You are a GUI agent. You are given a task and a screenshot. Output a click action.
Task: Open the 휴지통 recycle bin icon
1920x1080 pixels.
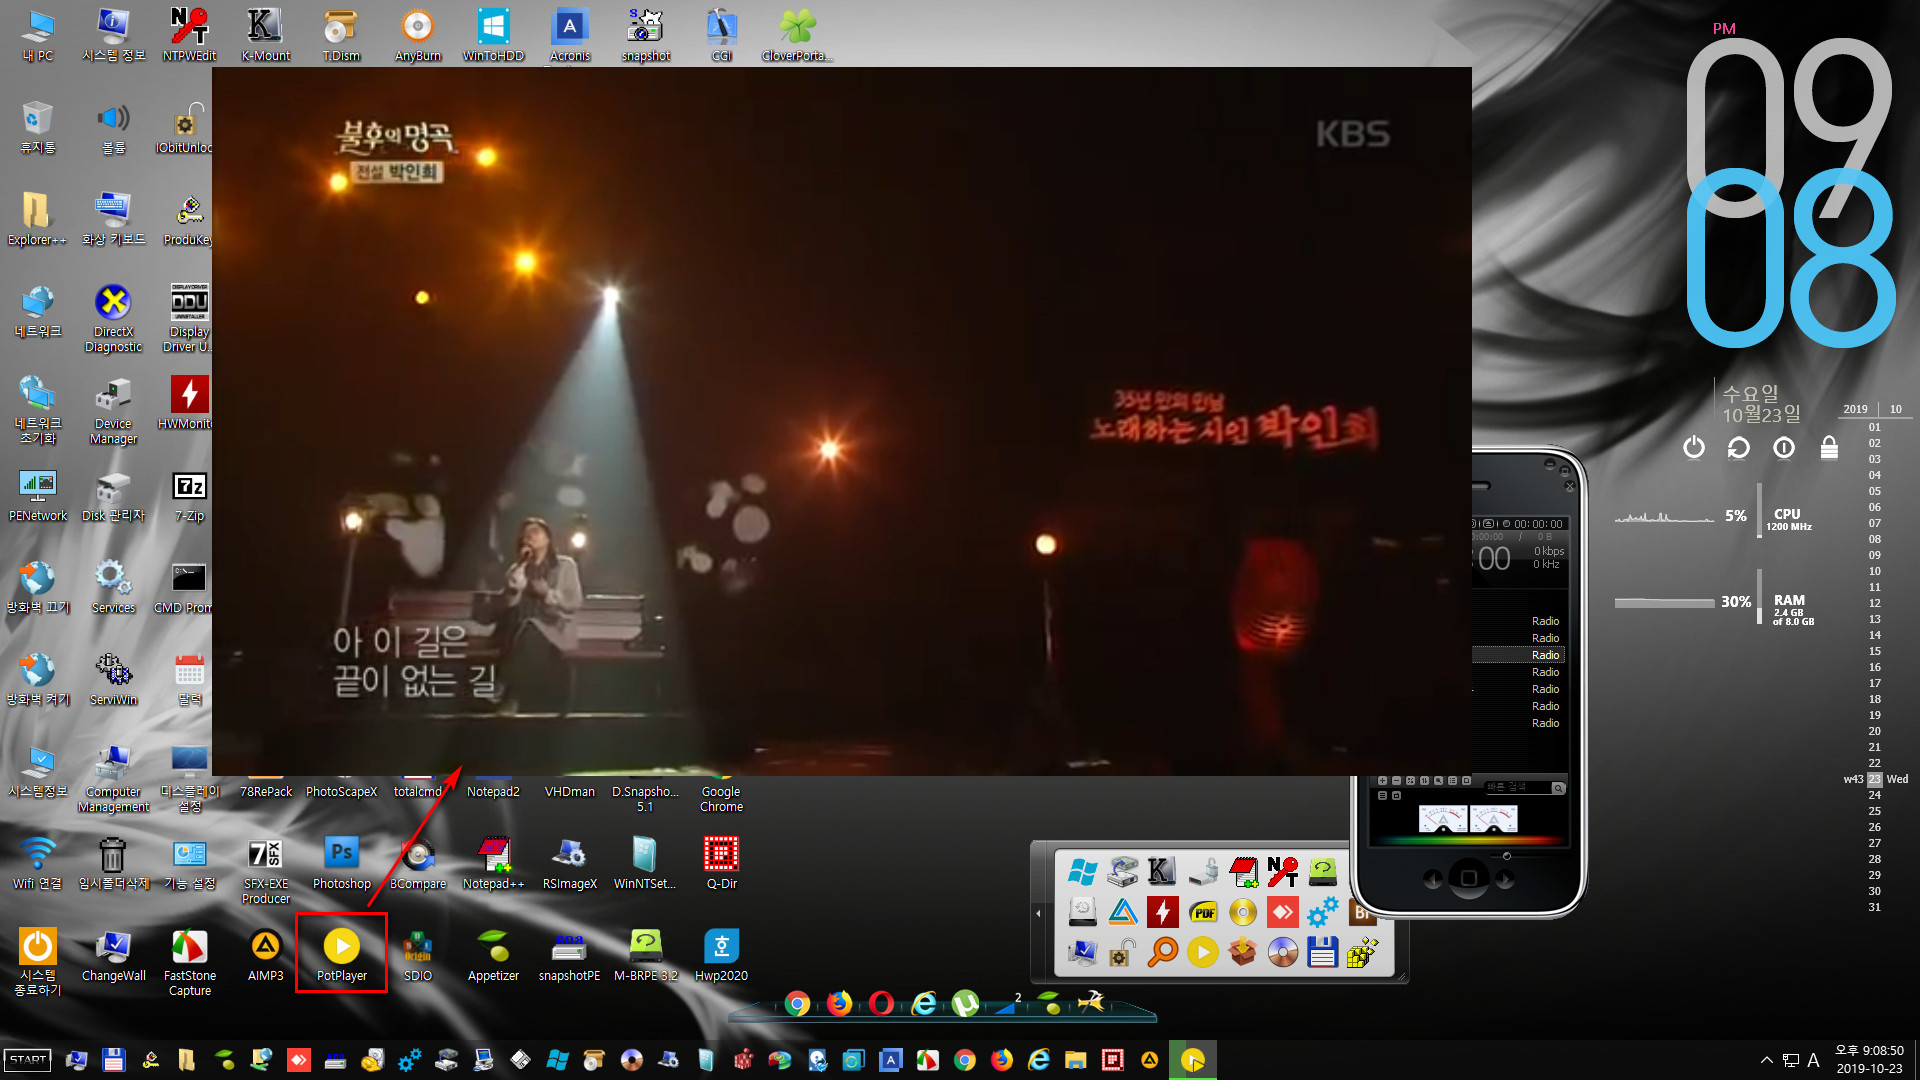37,127
